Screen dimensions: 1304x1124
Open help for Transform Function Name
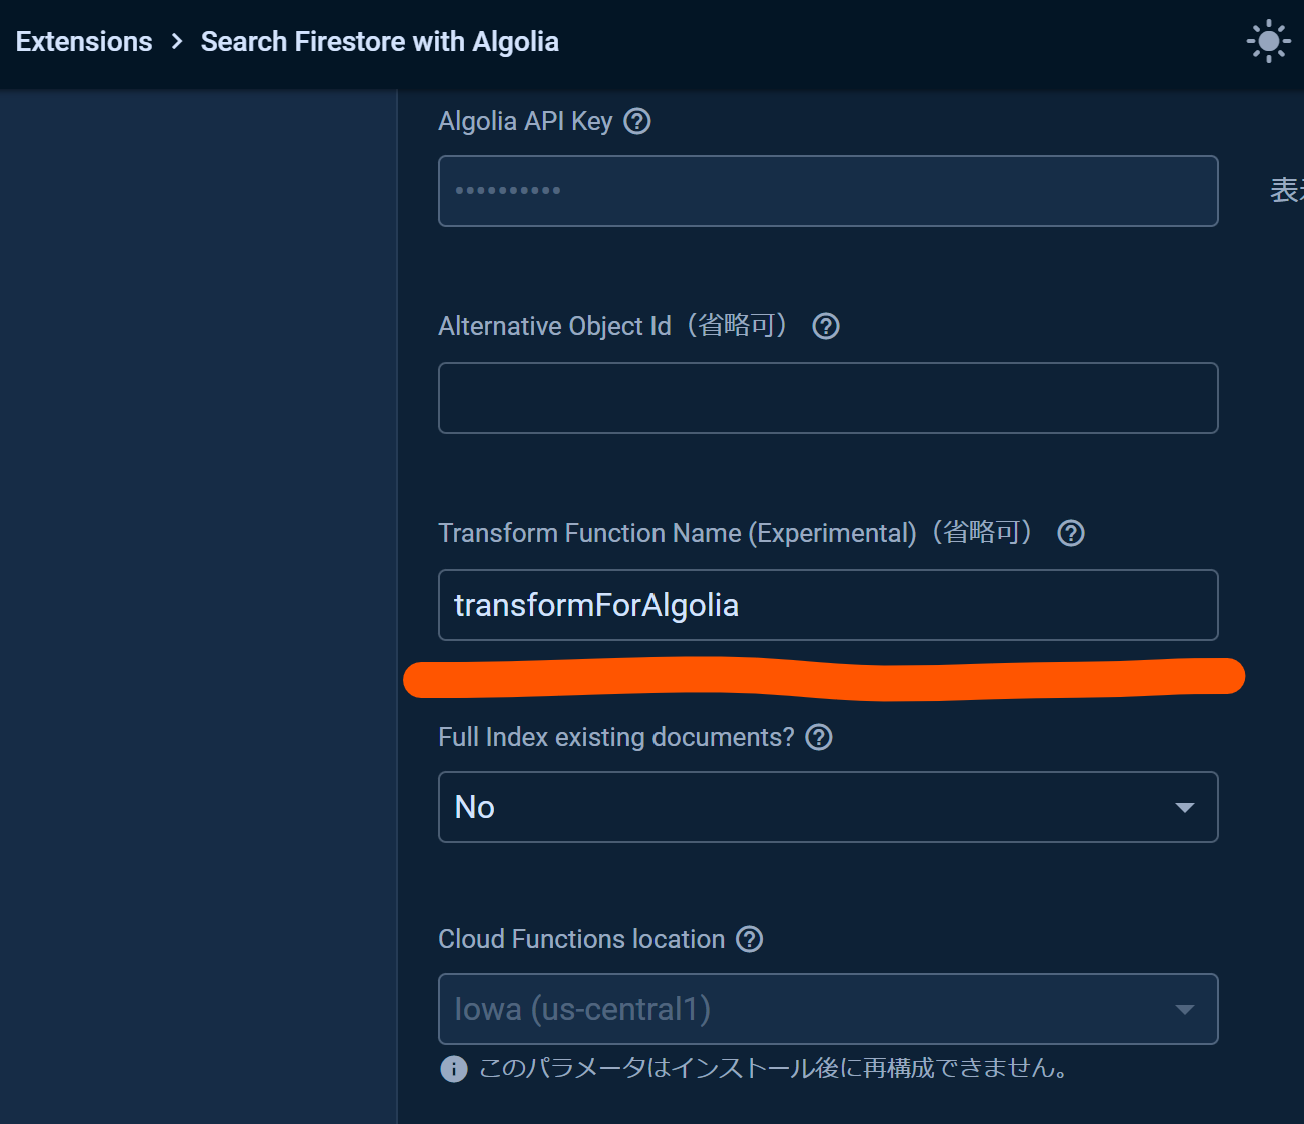[x=1070, y=533]
